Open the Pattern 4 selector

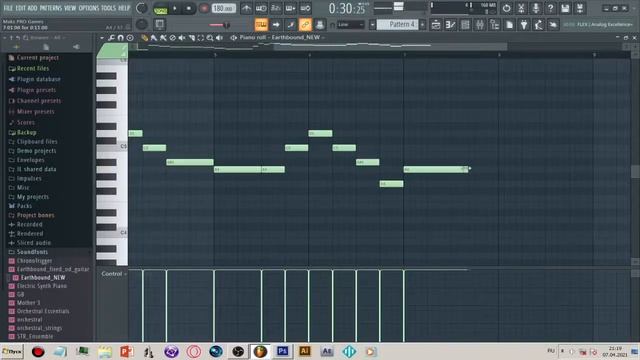[398, 24]
